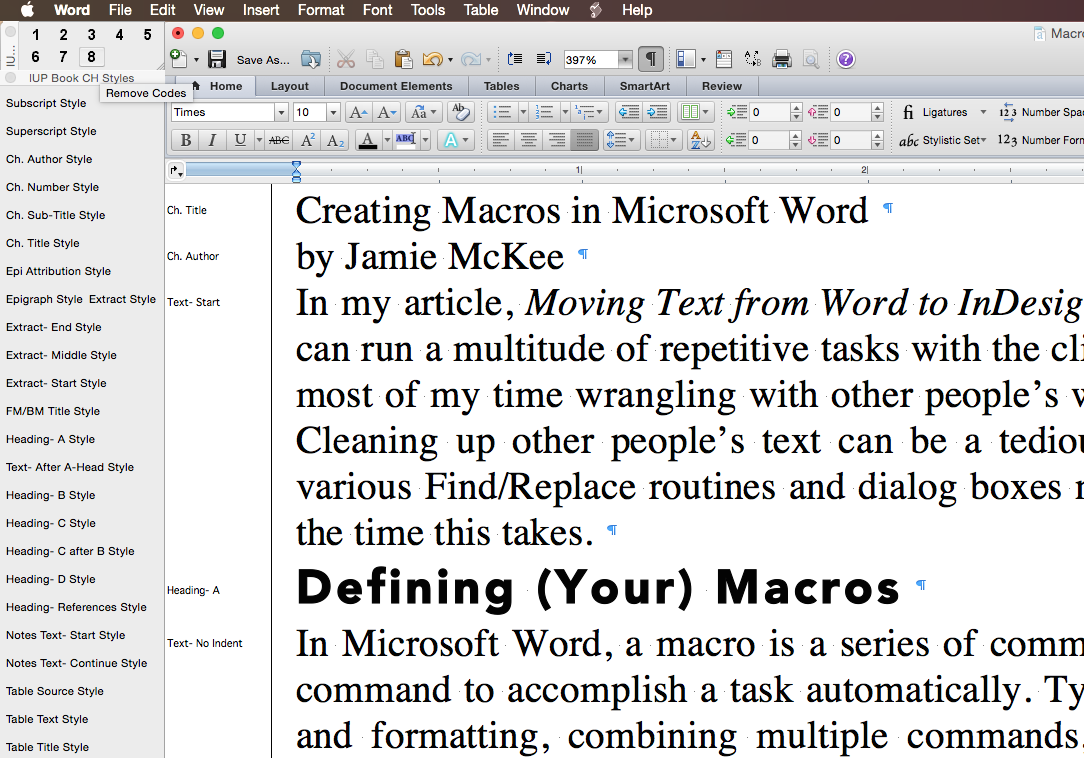Viewport: 1084px width, 758px height.
Task: Pick the font color swatch
Action: click(368, 140)
